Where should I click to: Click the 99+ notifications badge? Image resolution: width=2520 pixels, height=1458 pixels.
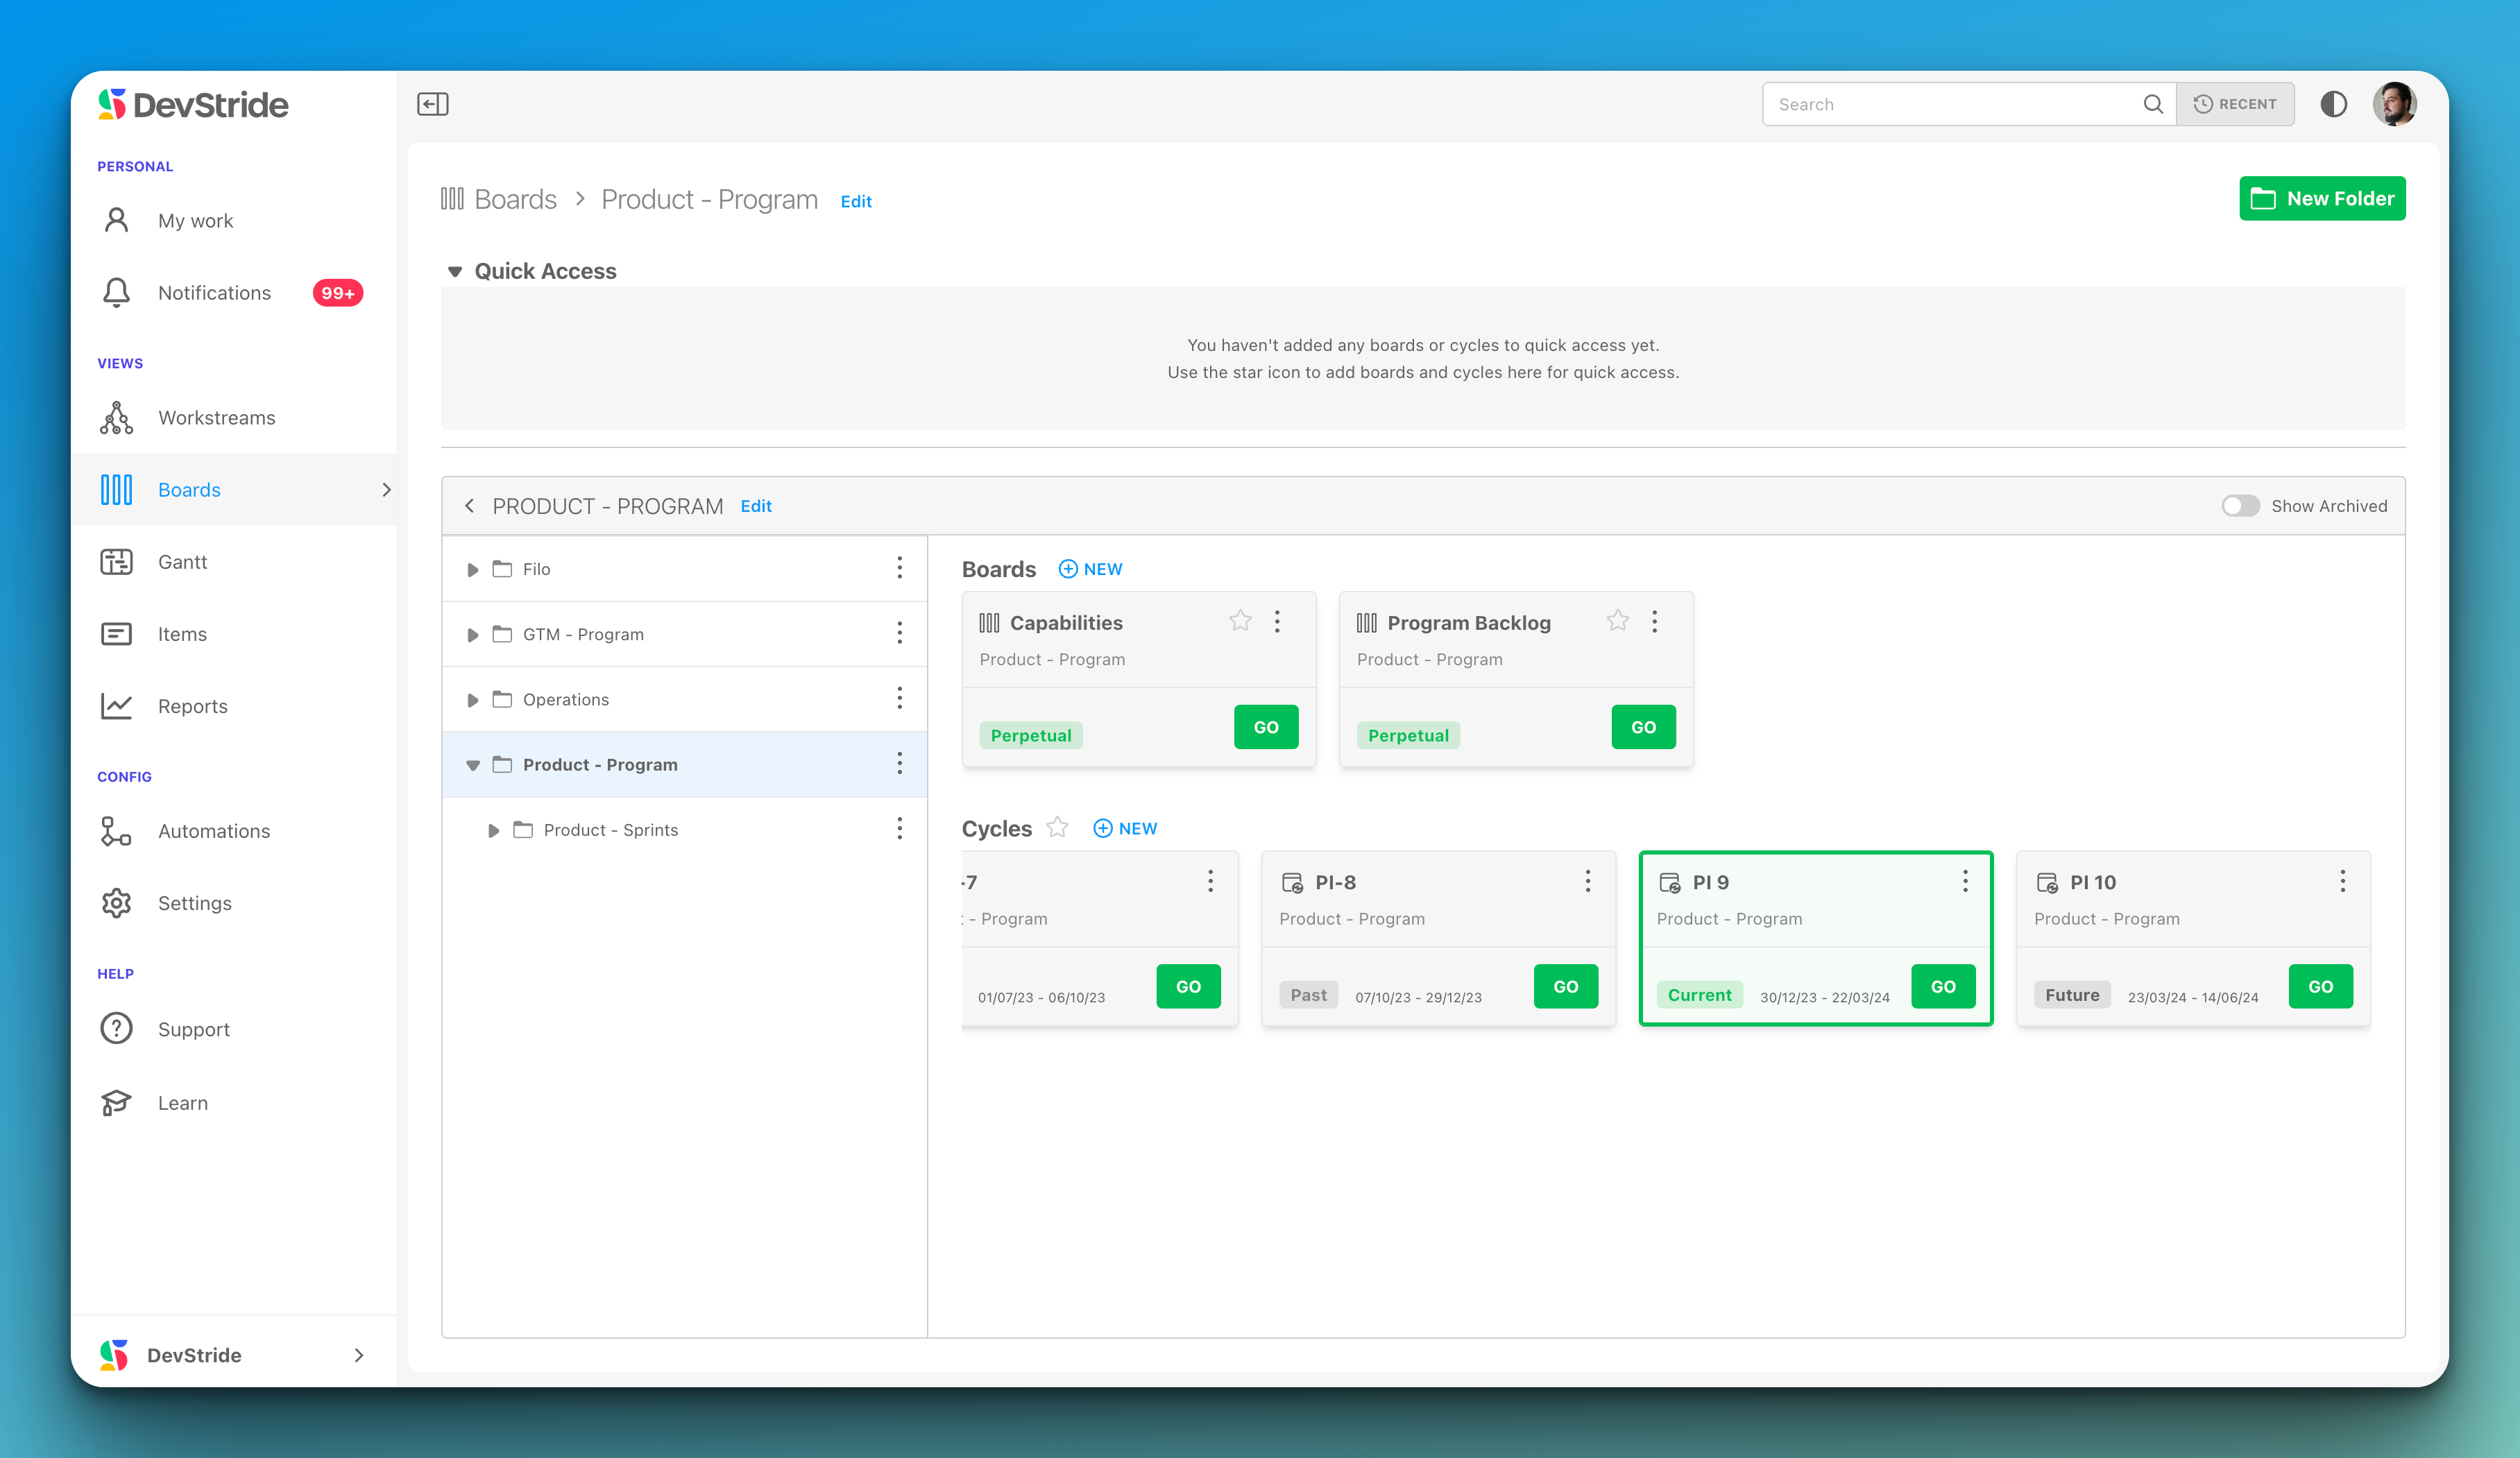point(338,293)
